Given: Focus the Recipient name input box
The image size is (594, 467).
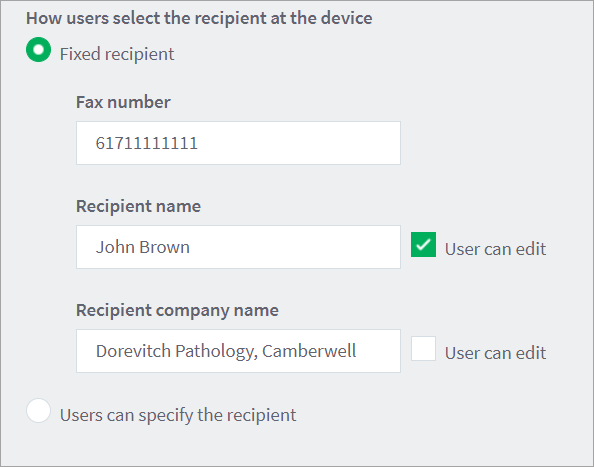Looking at the screenshot, I should tap(238, 247).
